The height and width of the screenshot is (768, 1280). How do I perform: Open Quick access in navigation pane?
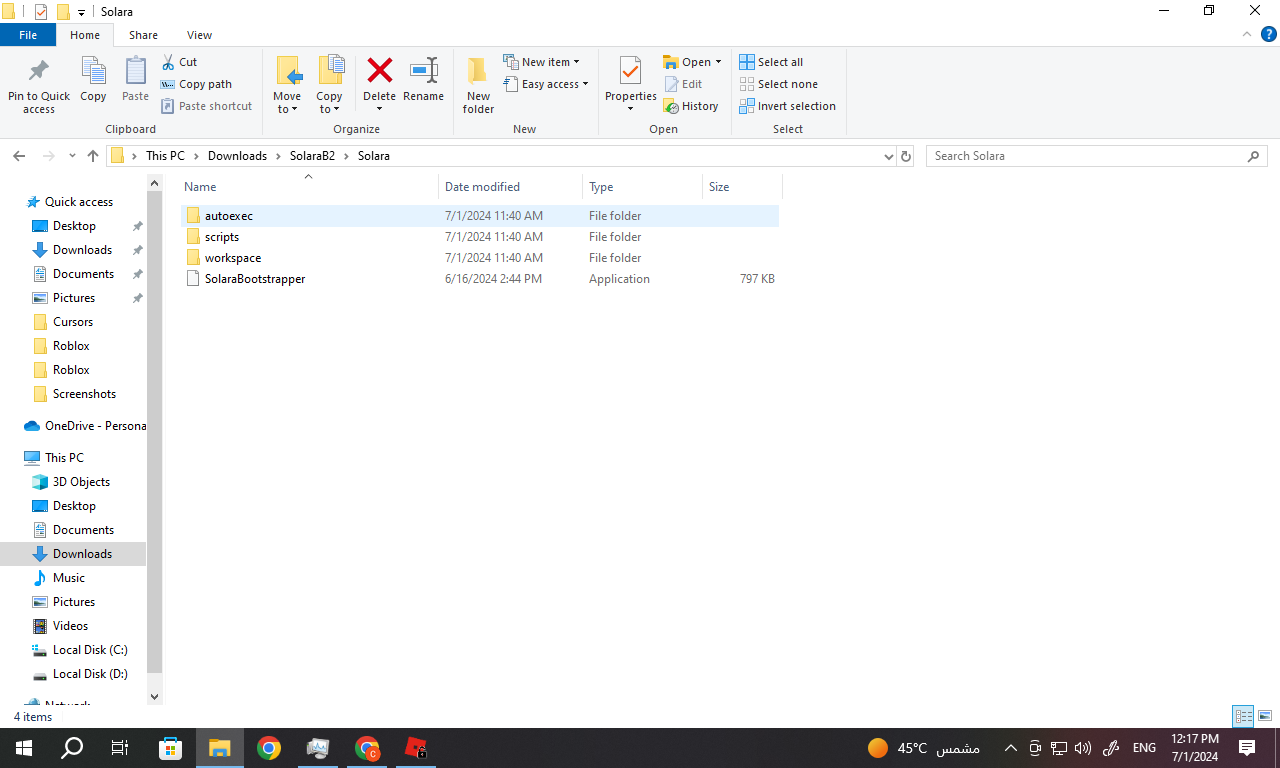[79, 202]
